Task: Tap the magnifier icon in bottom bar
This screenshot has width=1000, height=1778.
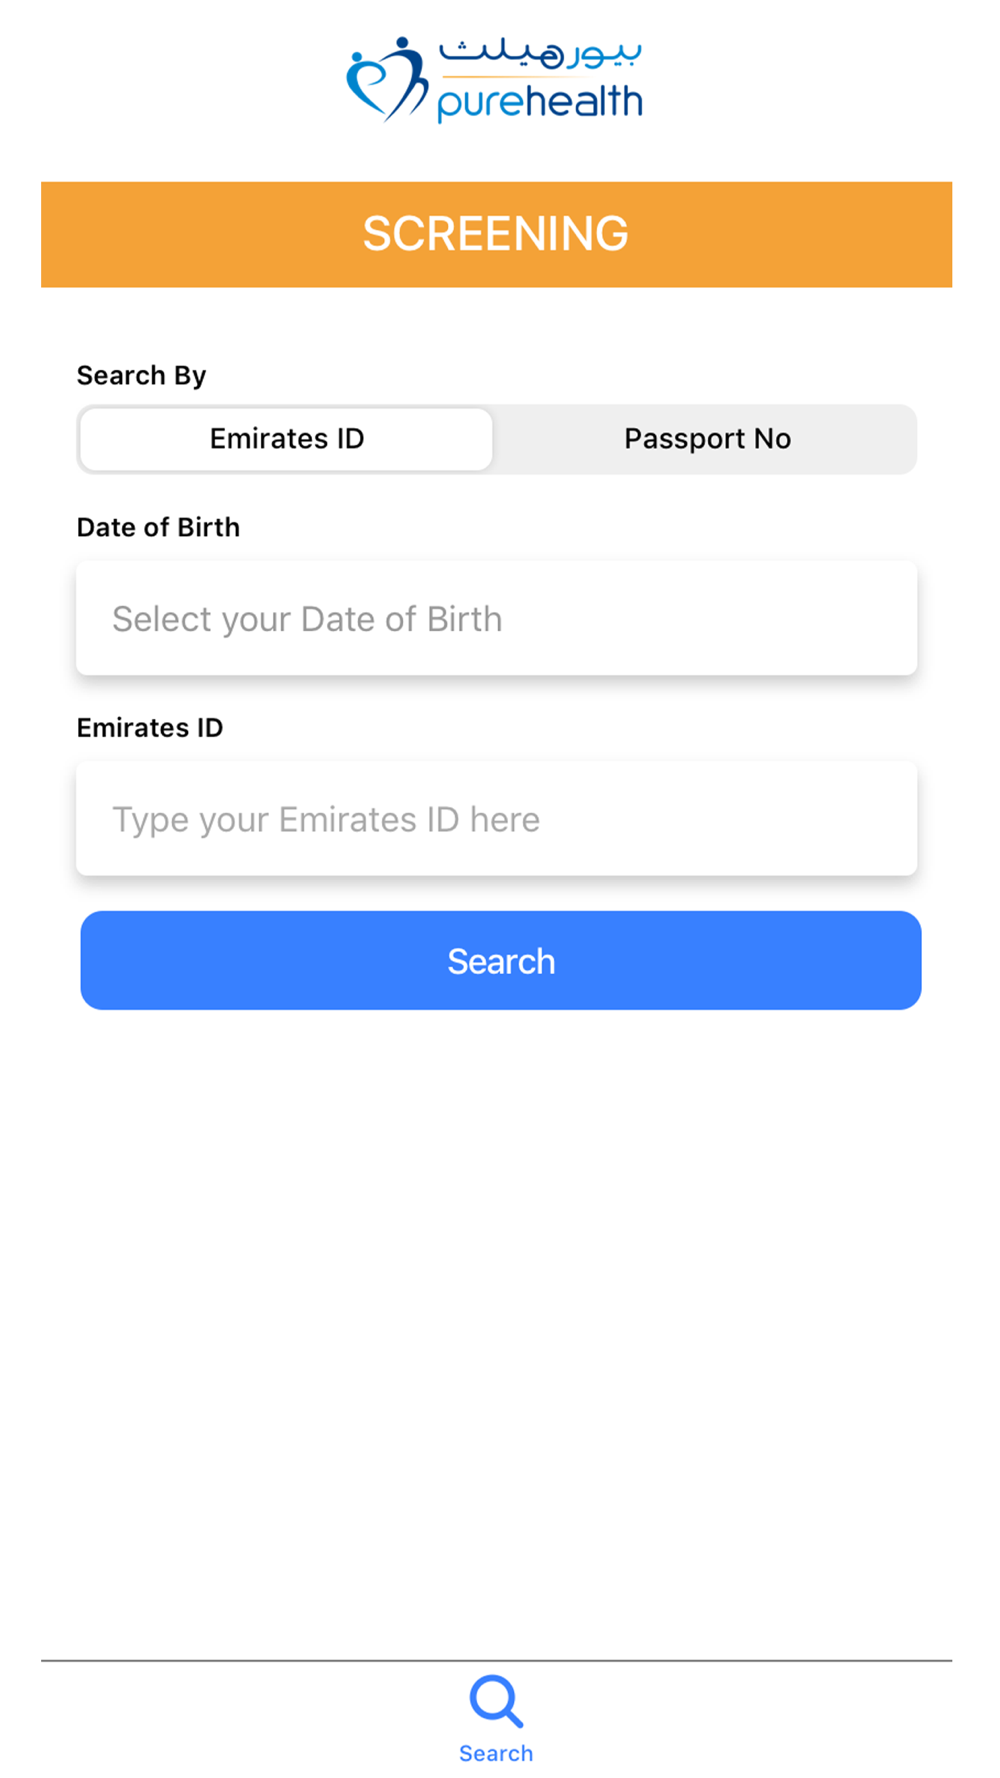Action: click(x=497, y=1701)
